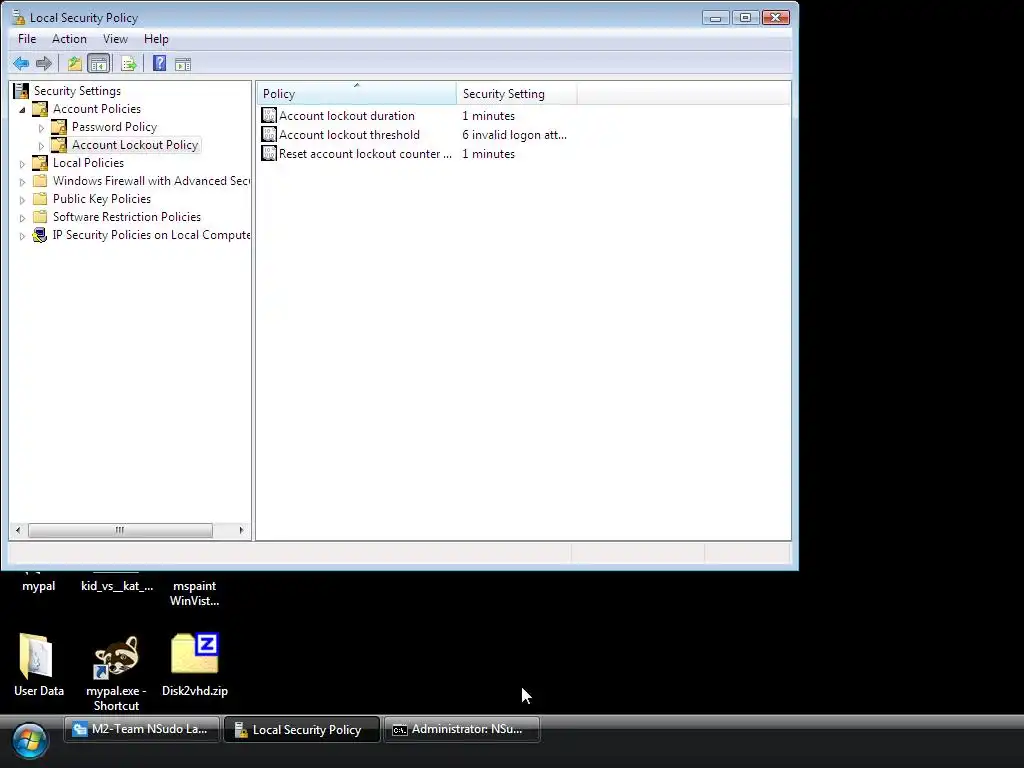Toggle the Show/Hide Console Tree icon
Viewport: 1024px width, 768px height.
(99, 63)
